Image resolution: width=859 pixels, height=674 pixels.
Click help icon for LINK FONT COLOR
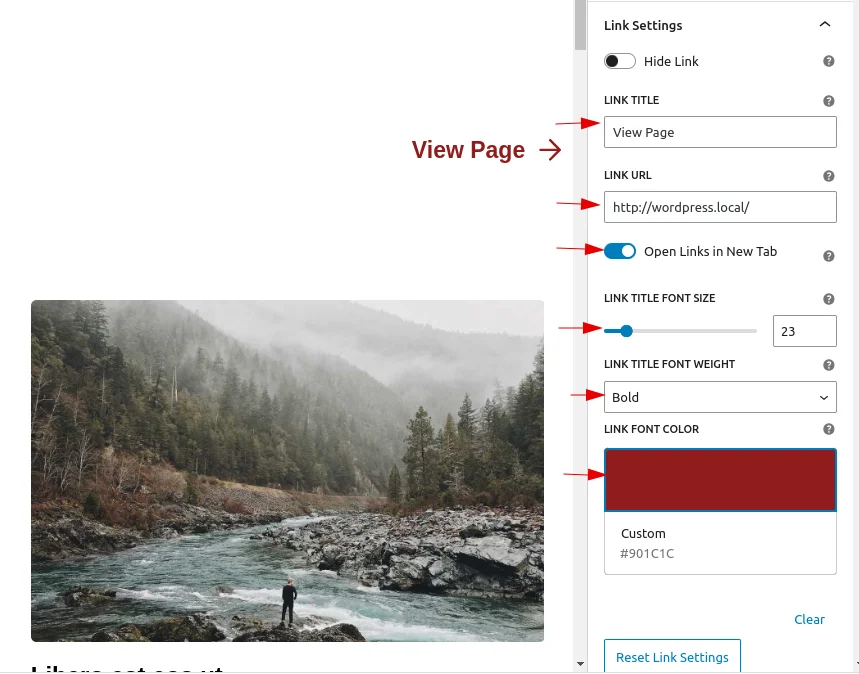tap(828, 429)
